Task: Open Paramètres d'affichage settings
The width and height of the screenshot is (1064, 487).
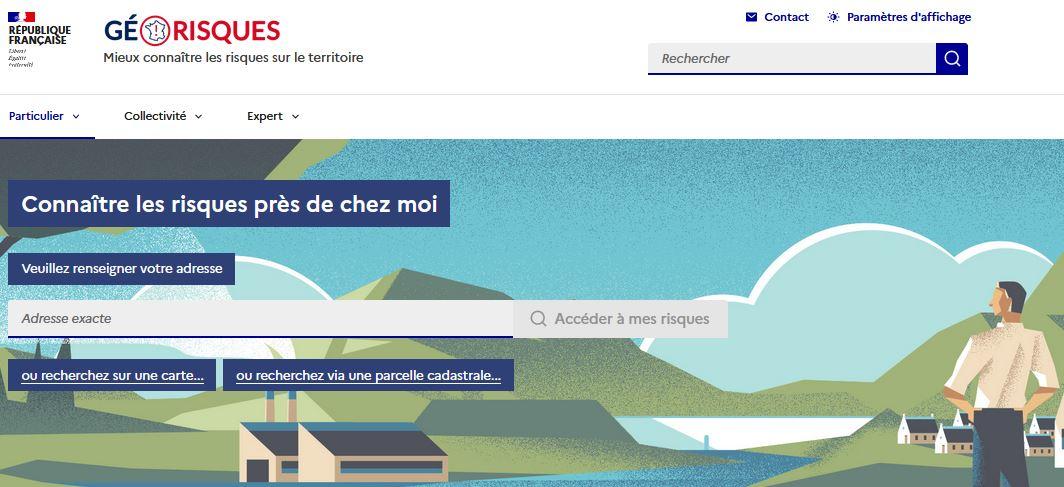Action: click(900, 17)
